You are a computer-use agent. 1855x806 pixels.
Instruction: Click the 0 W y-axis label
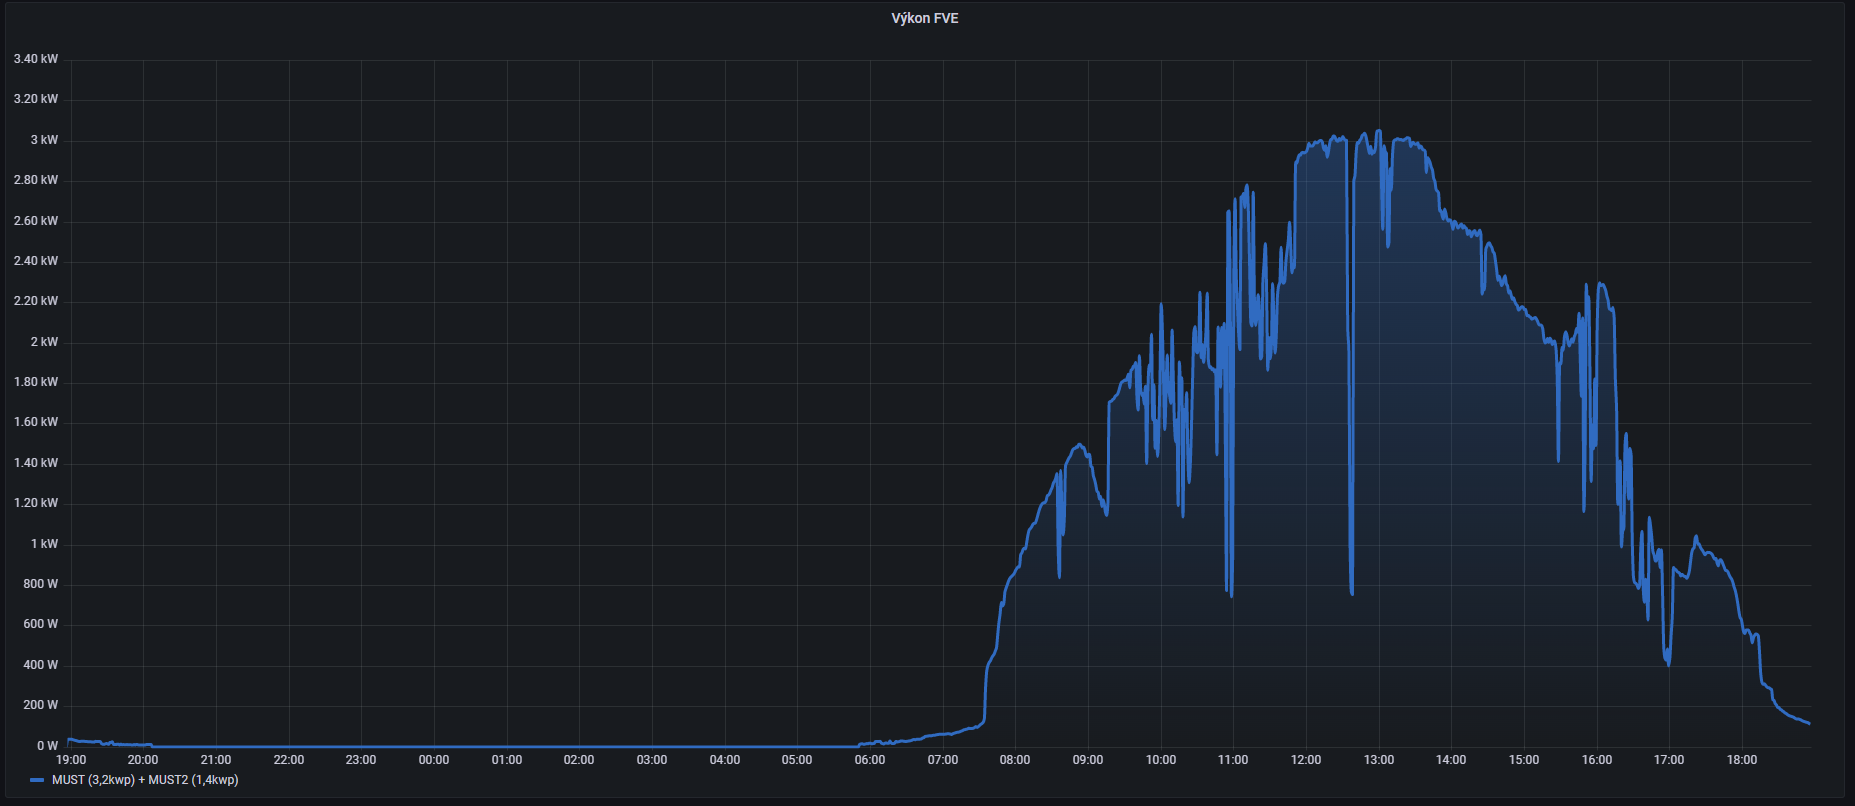[47, 746]
